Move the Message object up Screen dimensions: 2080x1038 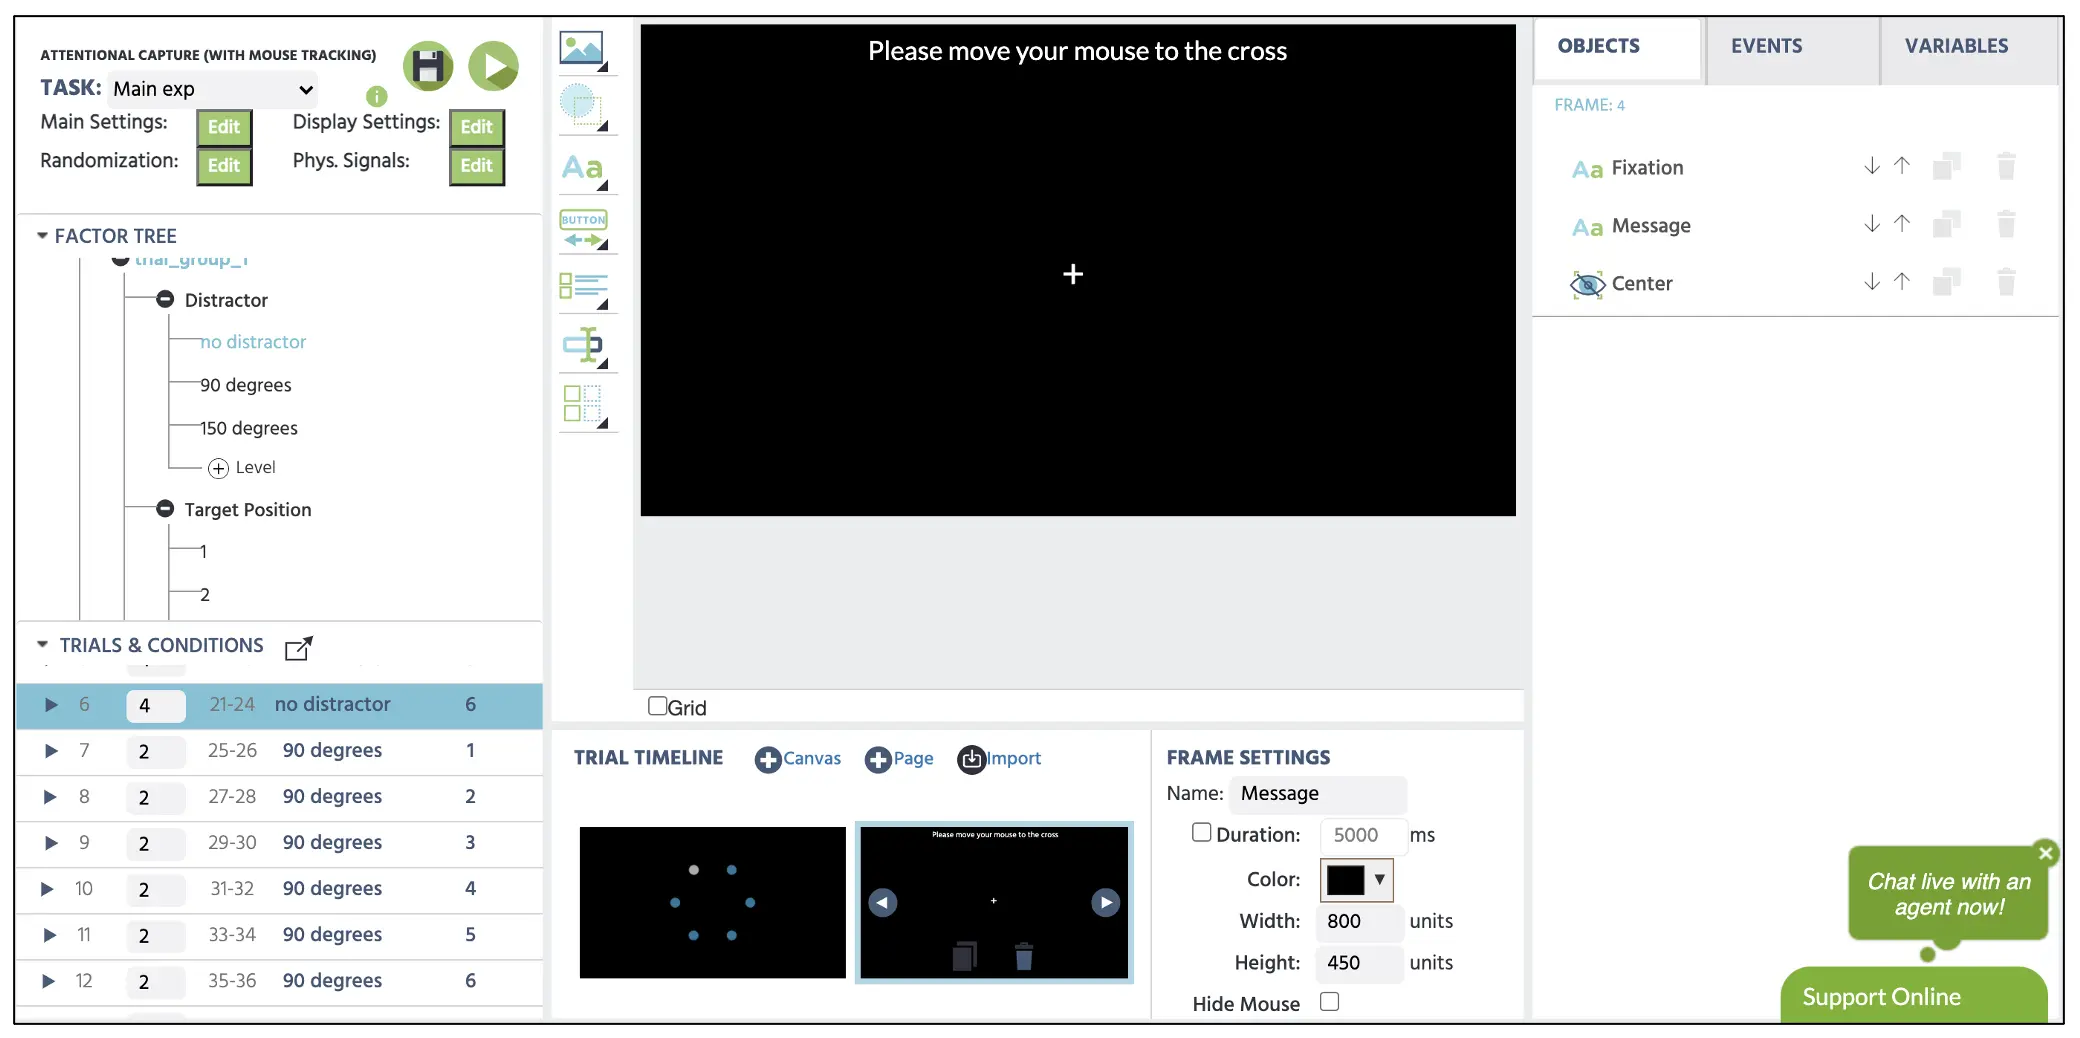[x=1902, y=224]
